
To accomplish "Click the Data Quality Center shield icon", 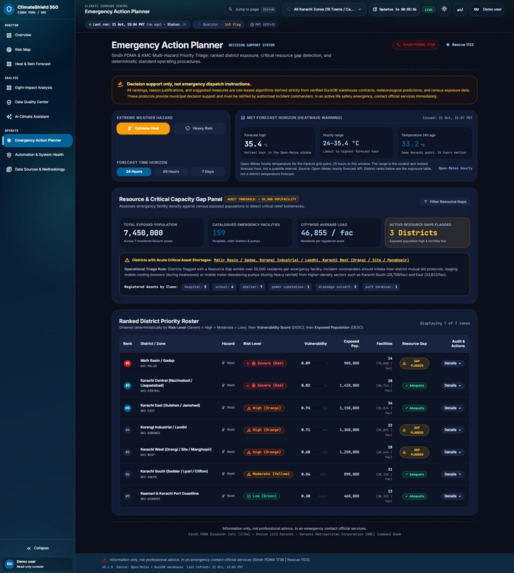I will click(x=9, y=102).
